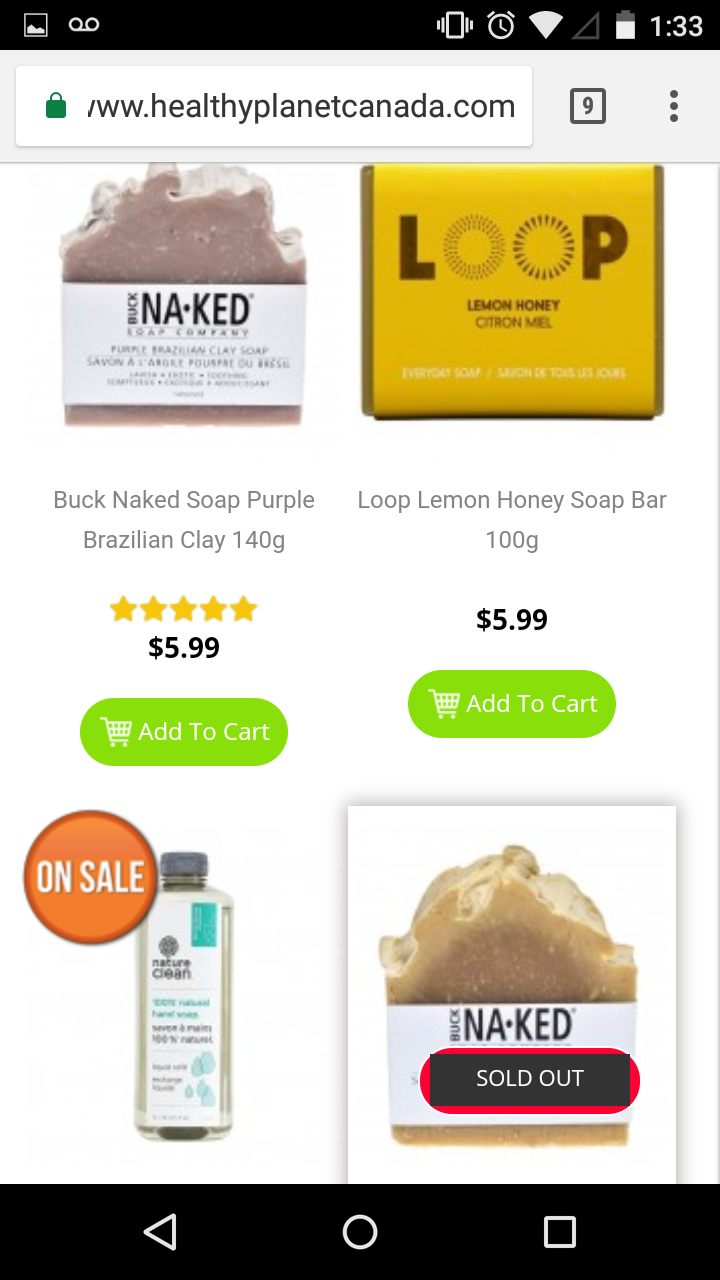Open the recent apps square button
This screenshot has width=720, height=1280.
[560, 1232]
